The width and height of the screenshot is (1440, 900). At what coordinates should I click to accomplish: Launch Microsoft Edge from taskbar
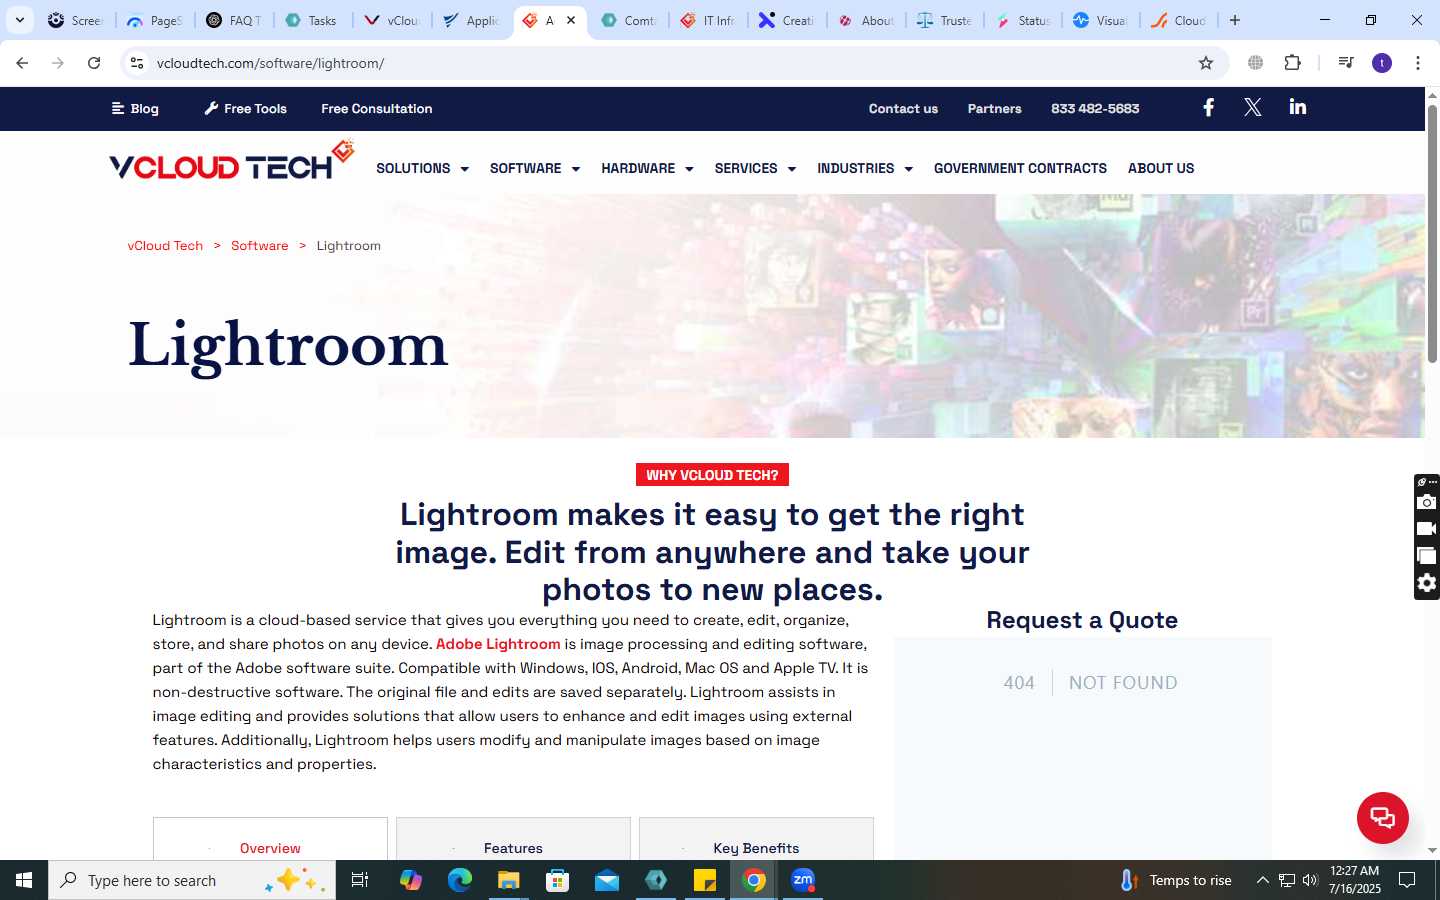point(459,880)
